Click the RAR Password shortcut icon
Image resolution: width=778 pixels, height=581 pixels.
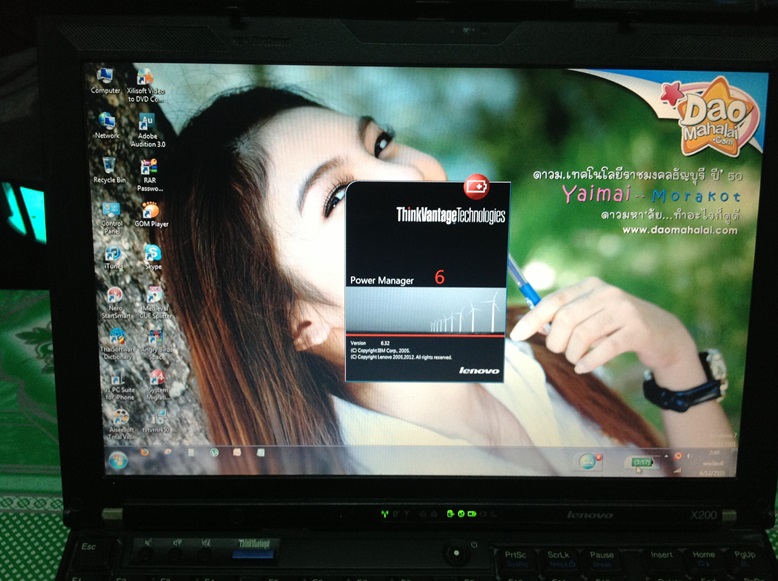tap(149, 175)
